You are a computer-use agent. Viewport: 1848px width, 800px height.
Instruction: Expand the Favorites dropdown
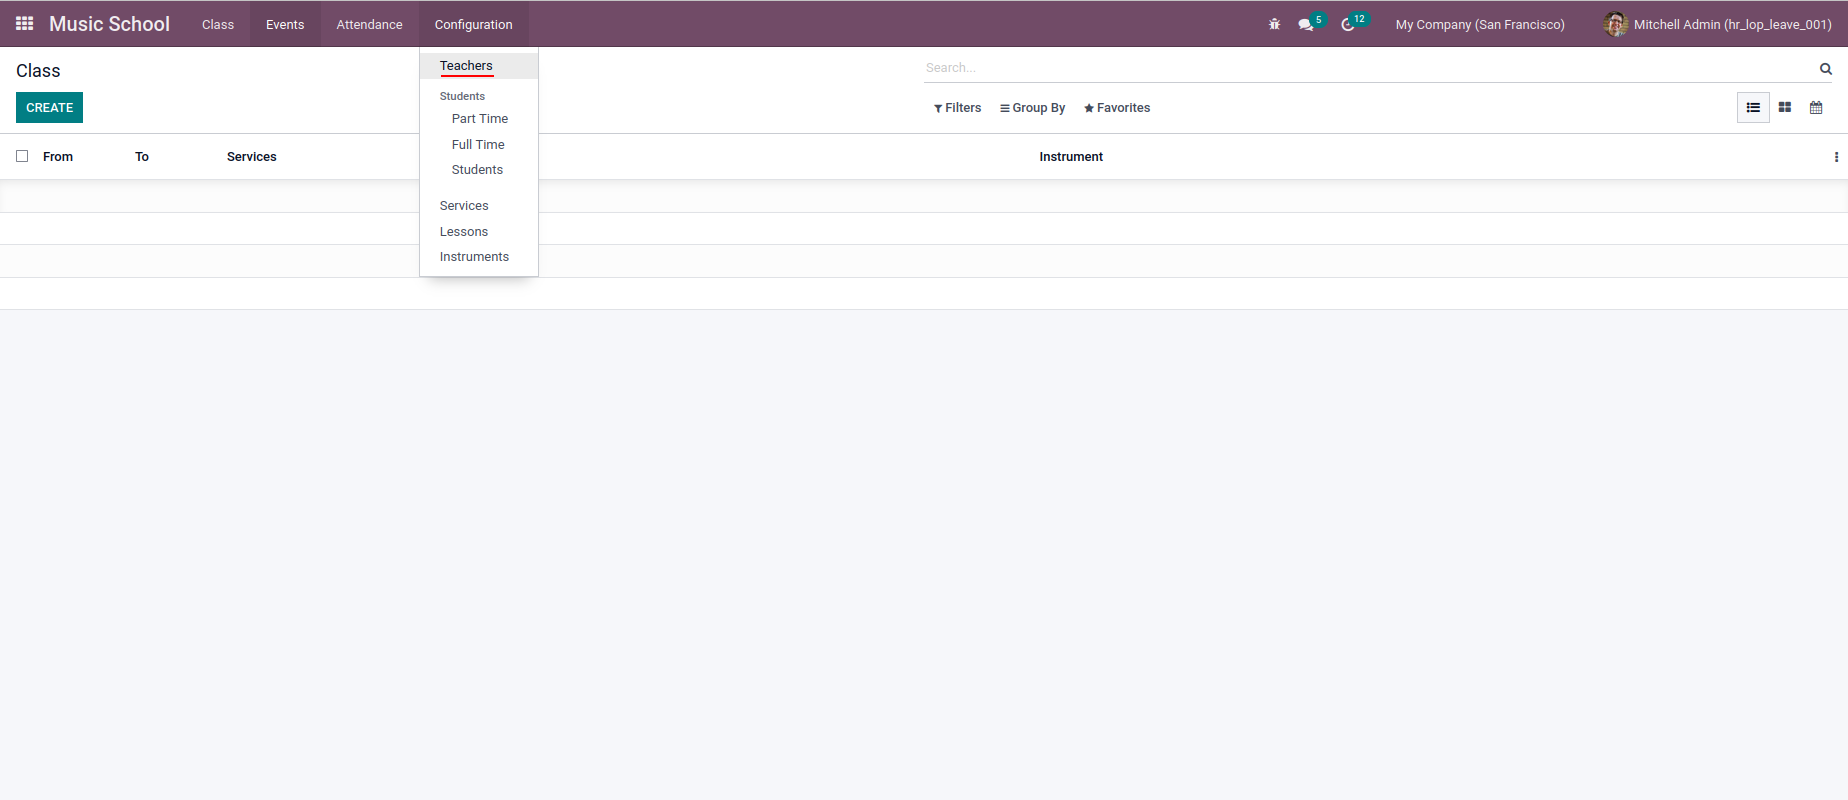click(1117, 108)
